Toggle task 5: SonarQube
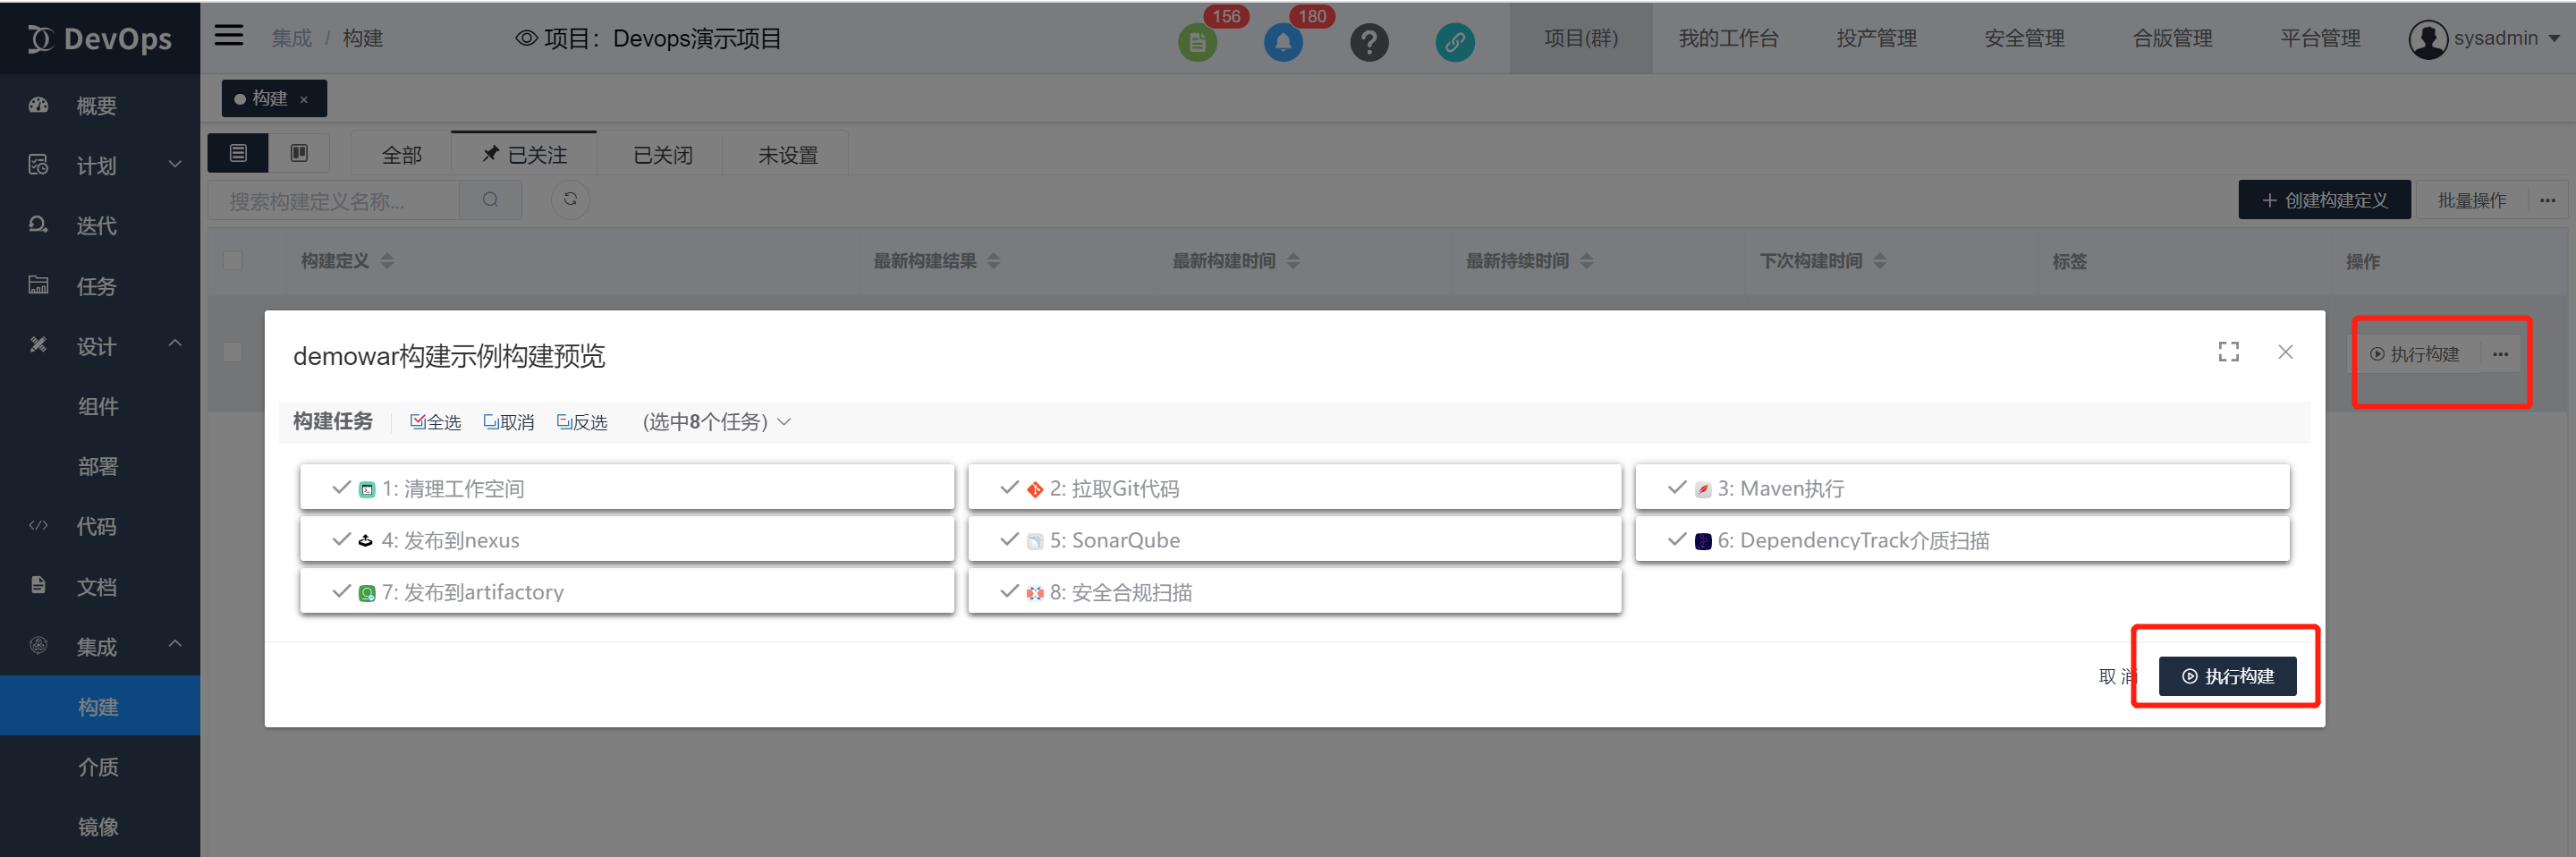The image size is (2576, 857). (x=1294, y=539)
